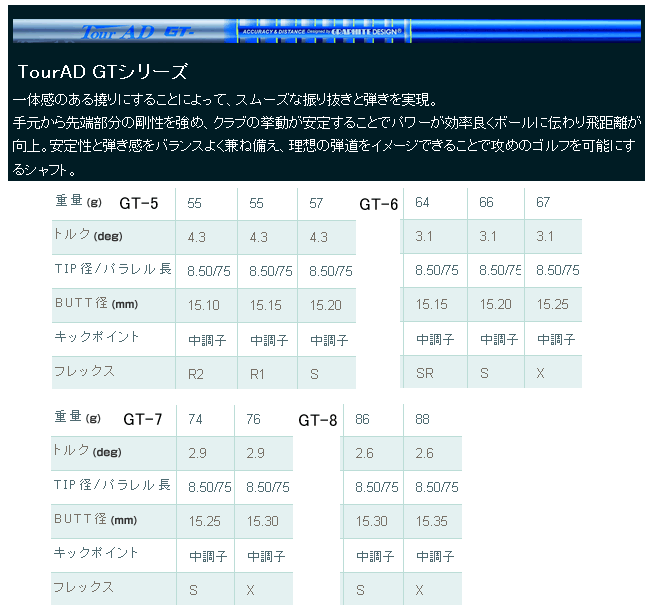
Task: Click the 'TIP径/パラレル長' label in the lower table
Action: pyautogui.click(x=112, y=485)
